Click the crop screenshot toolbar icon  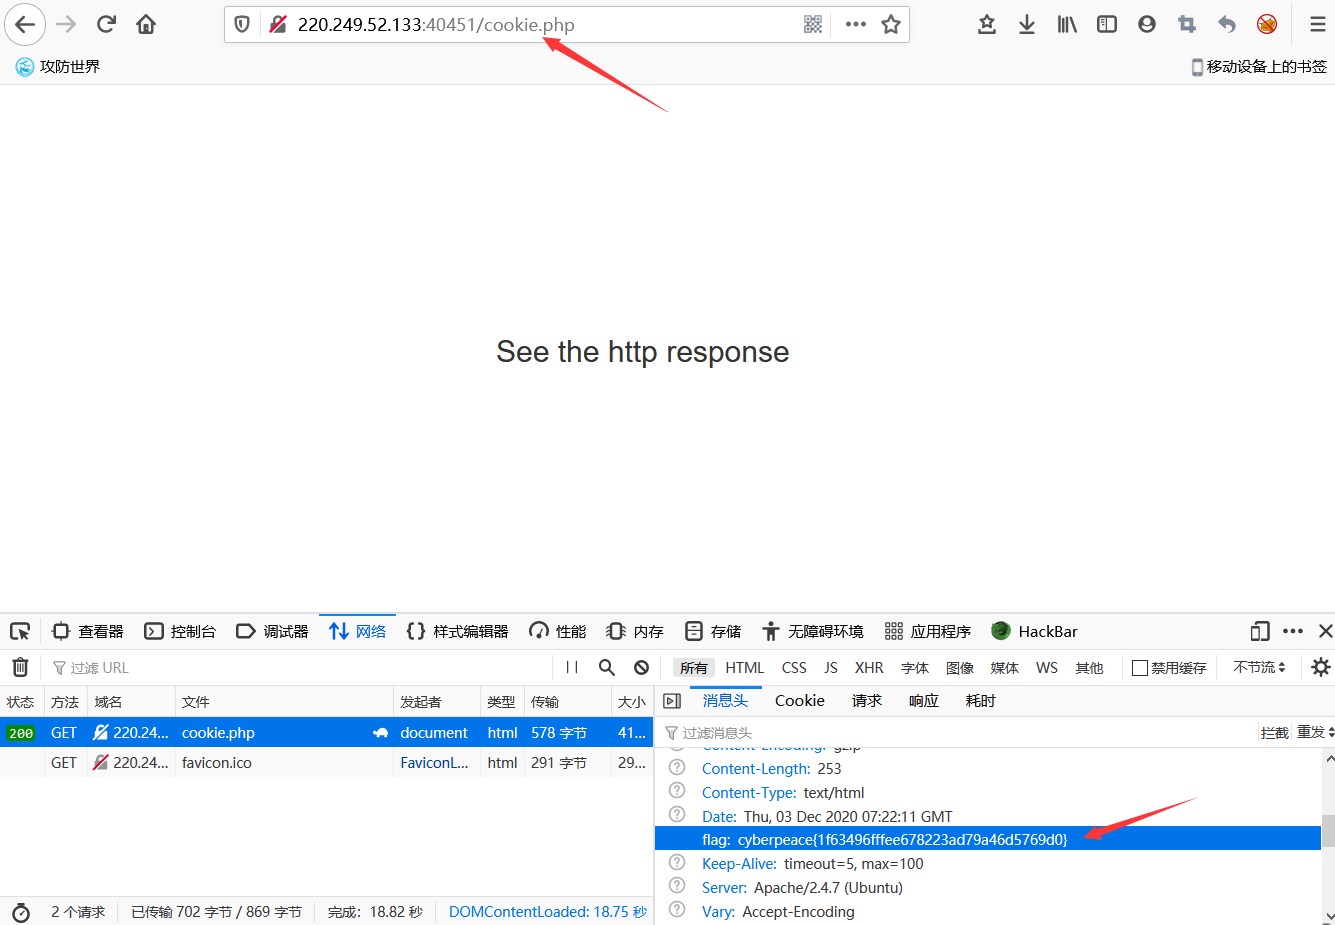1187,25
